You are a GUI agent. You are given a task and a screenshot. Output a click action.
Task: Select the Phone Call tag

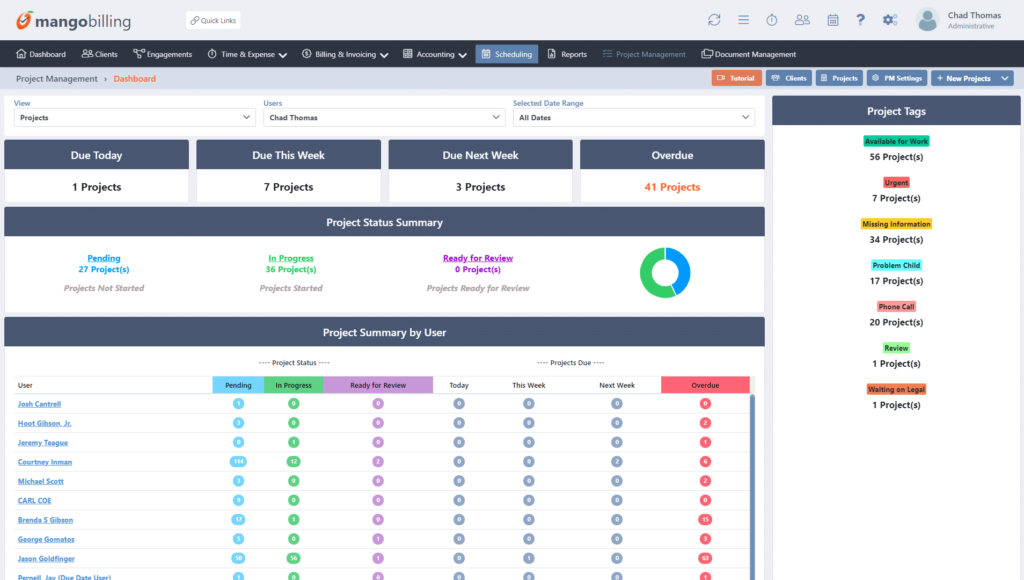(x=896, y=306)
